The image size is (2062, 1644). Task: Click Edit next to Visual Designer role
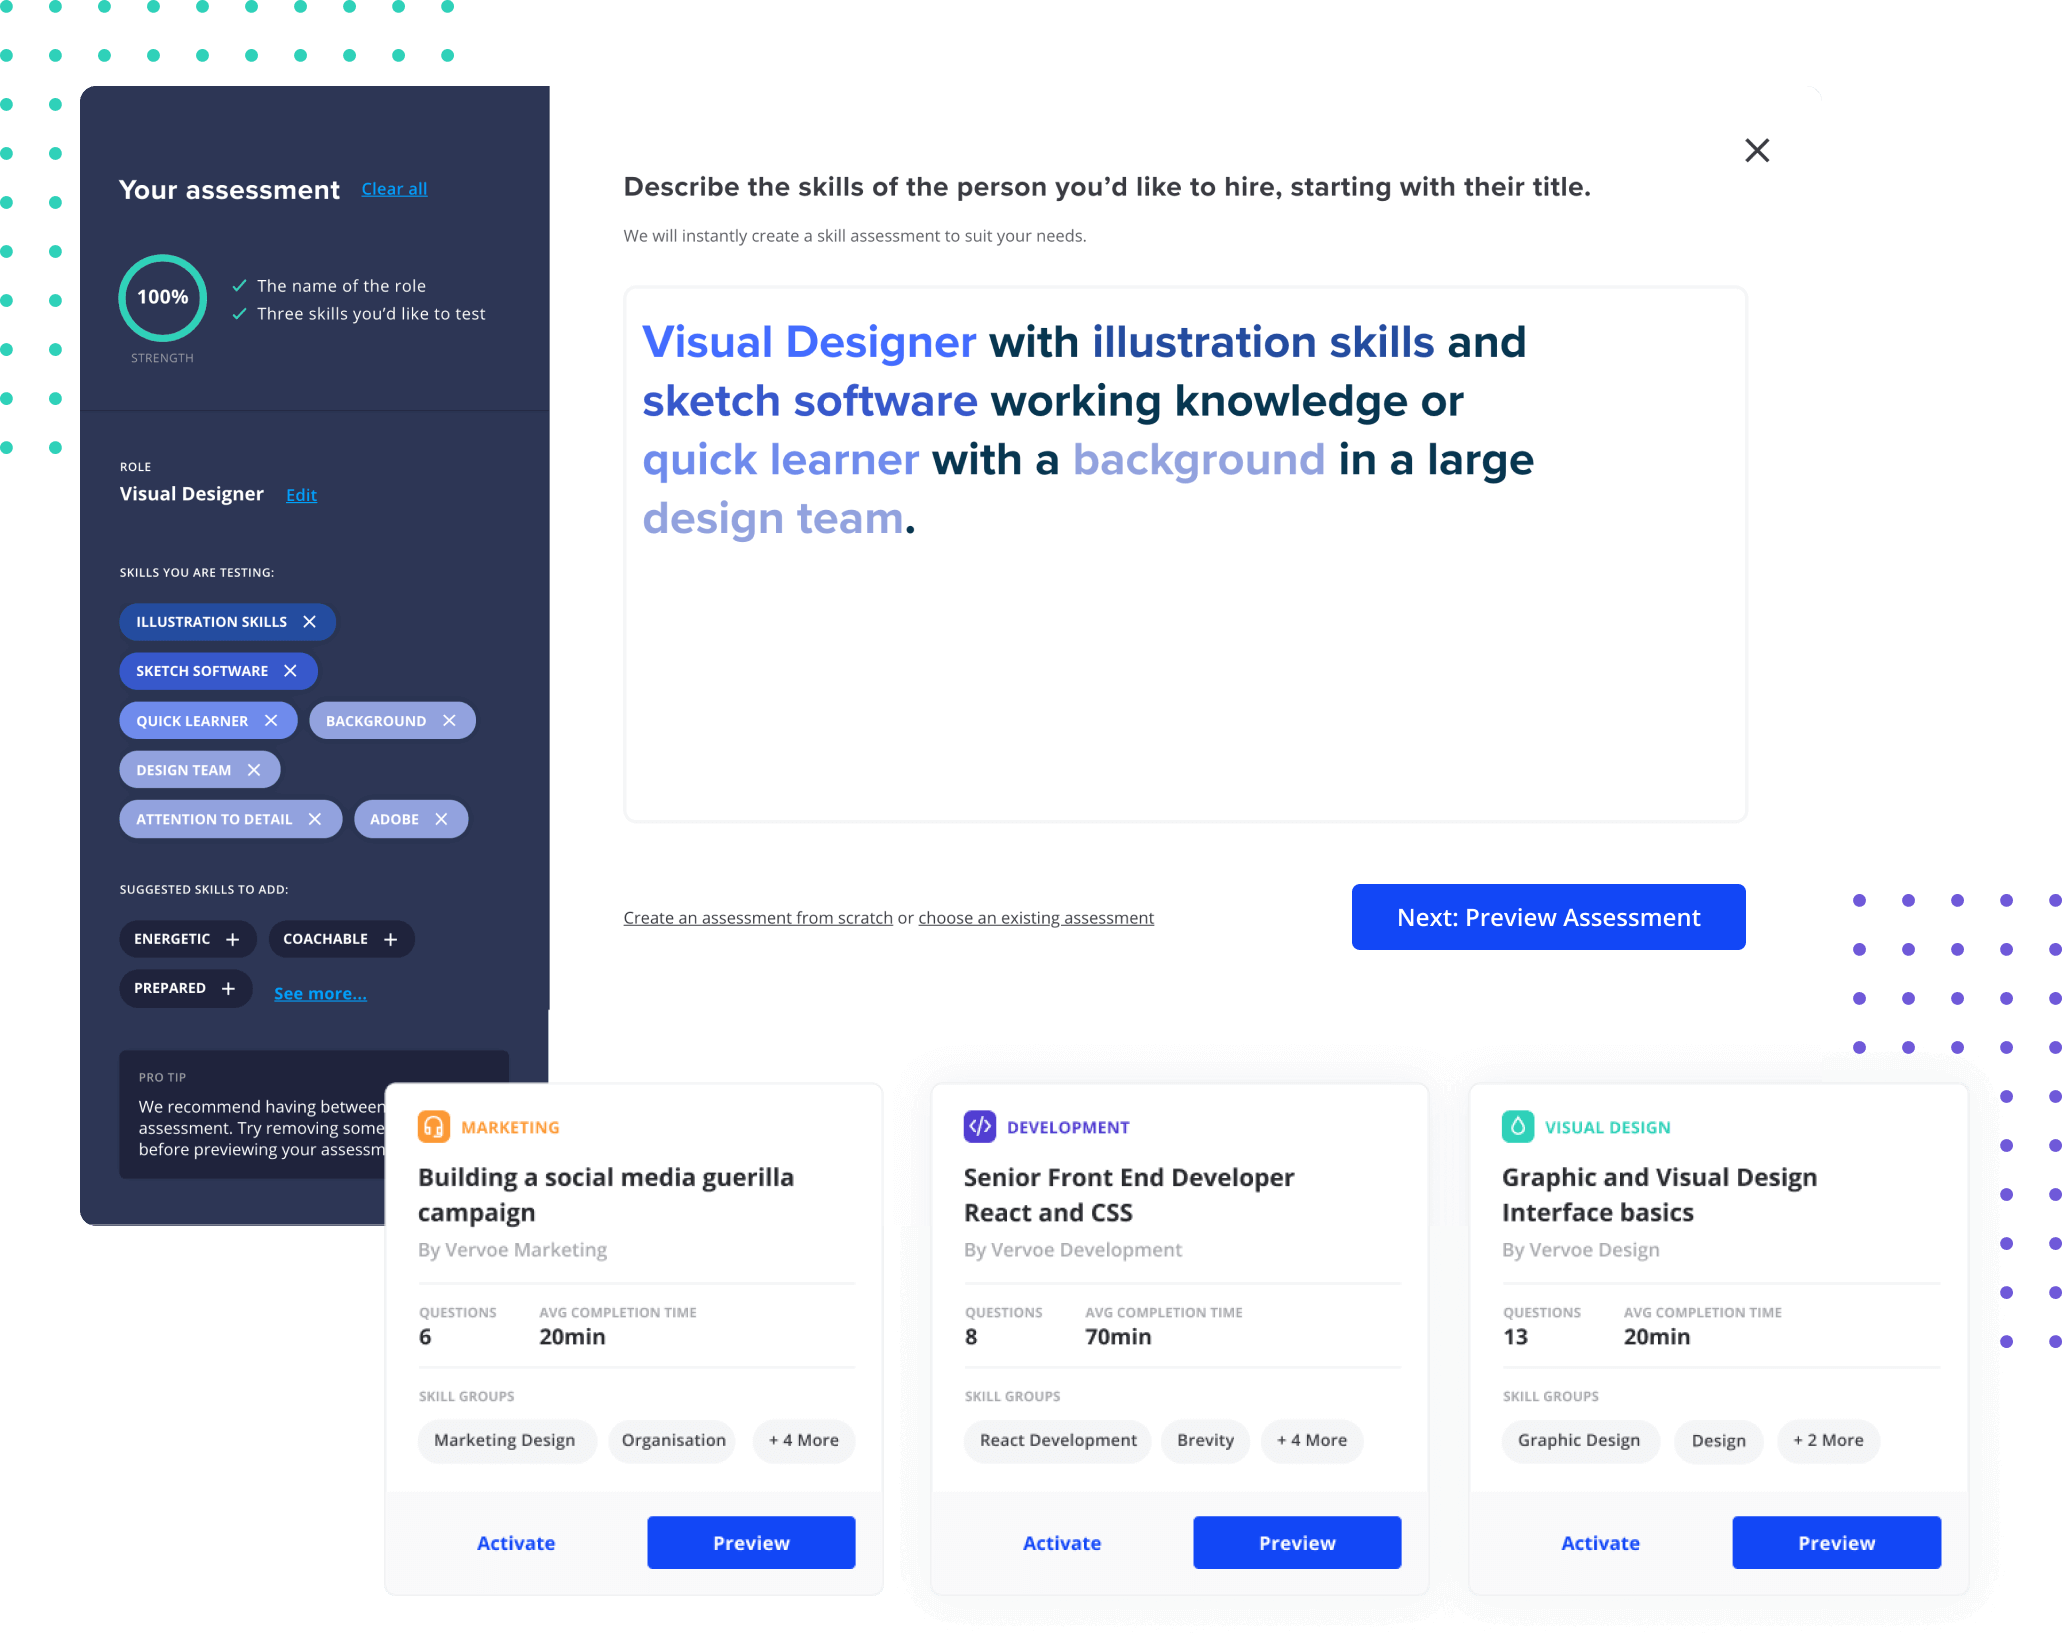299,493
